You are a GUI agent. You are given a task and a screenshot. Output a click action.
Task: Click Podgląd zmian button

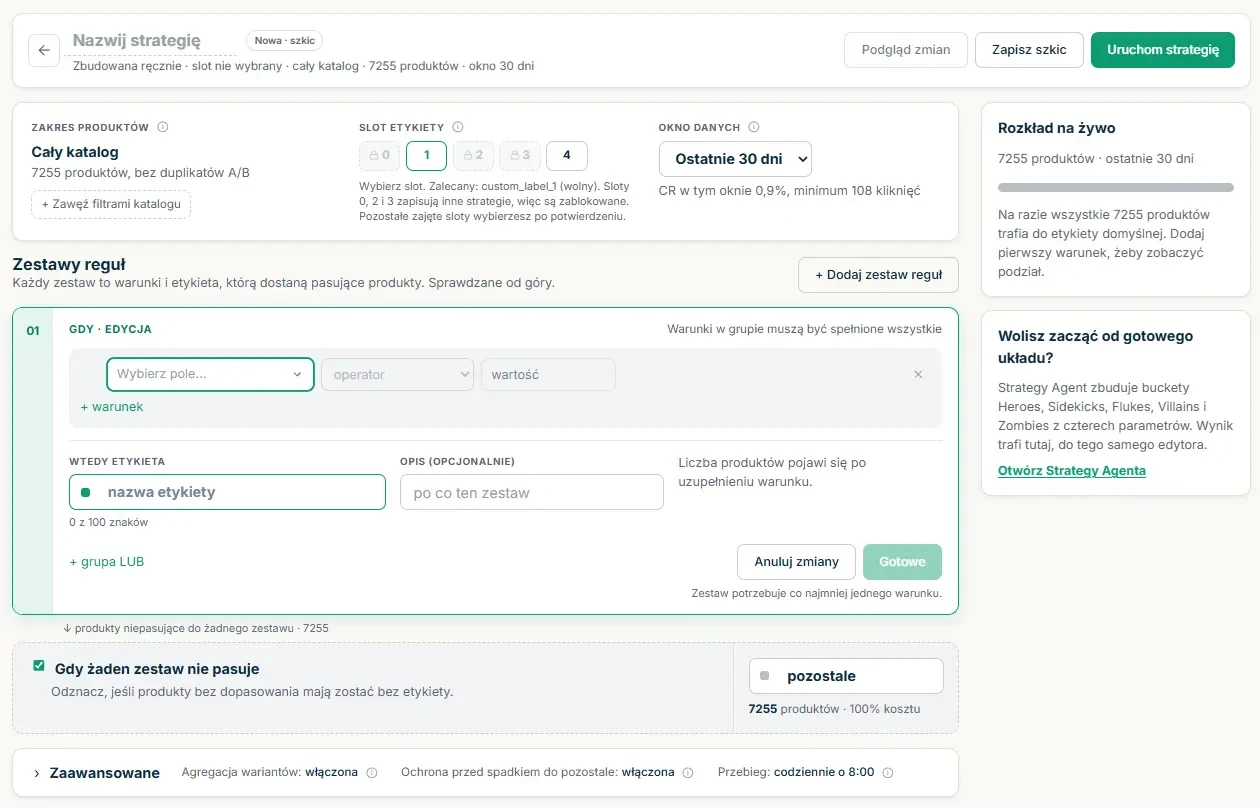point(906,50)
